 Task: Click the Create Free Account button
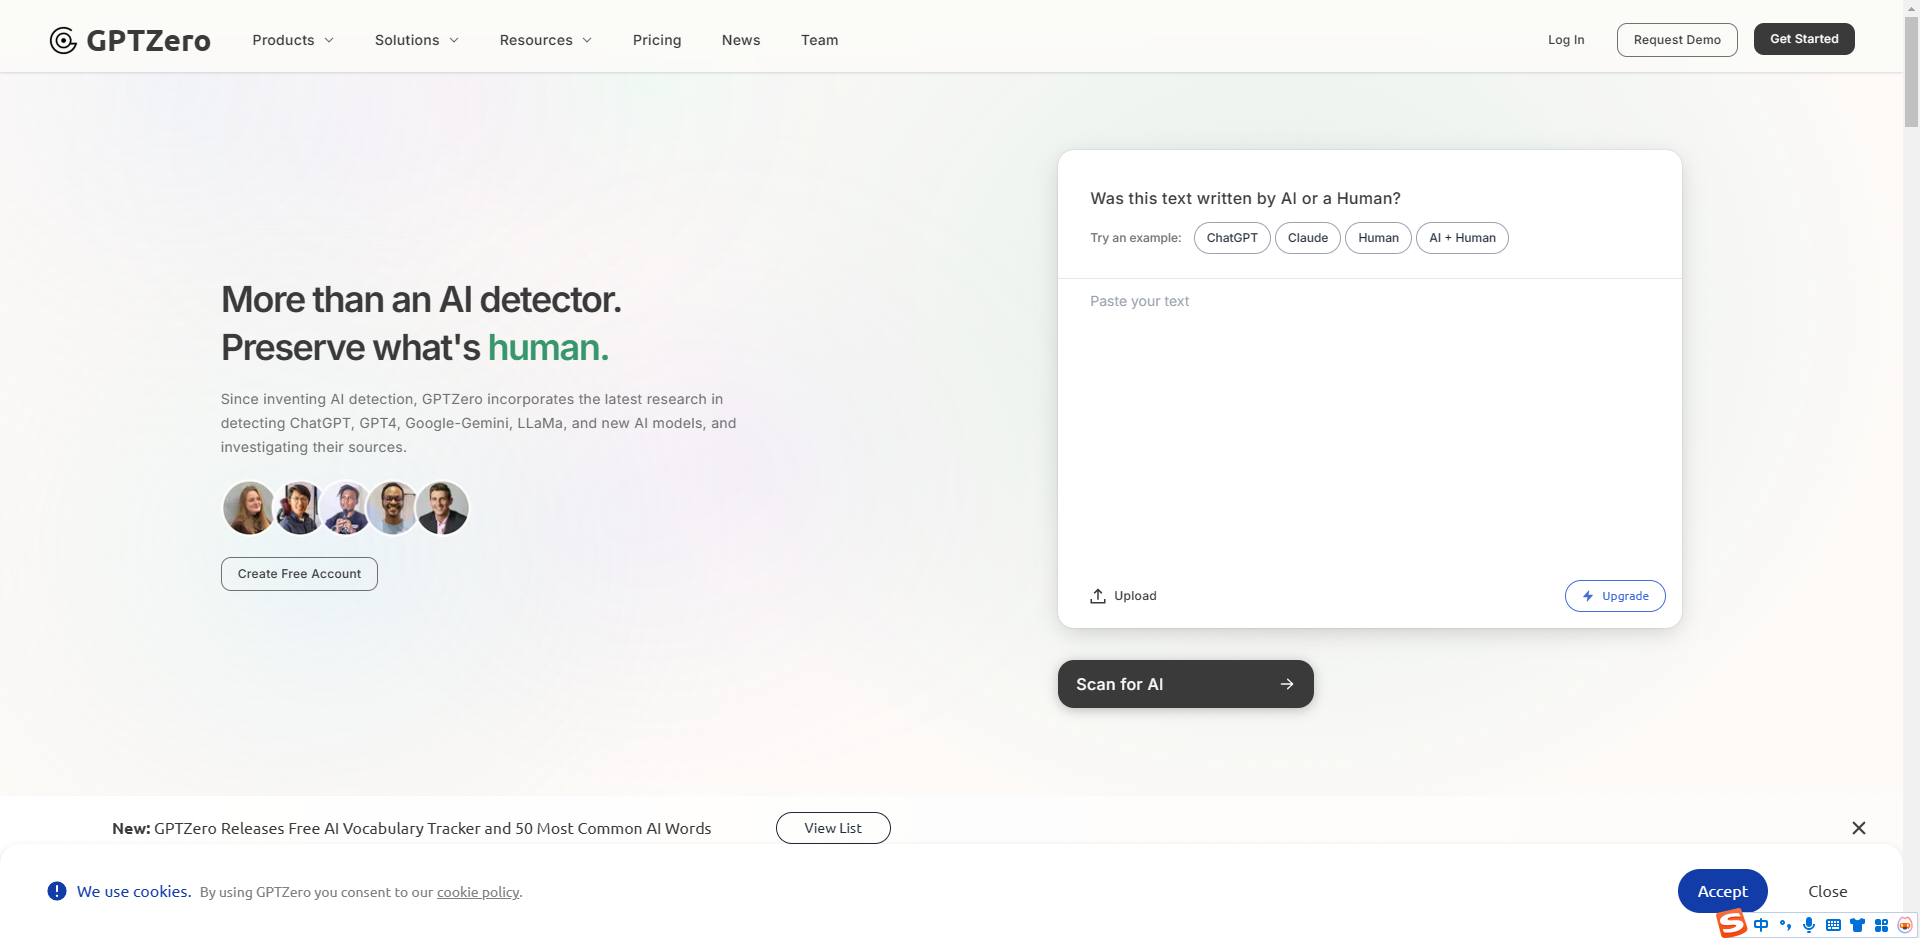pyautogui.click(x=299, y=574)
